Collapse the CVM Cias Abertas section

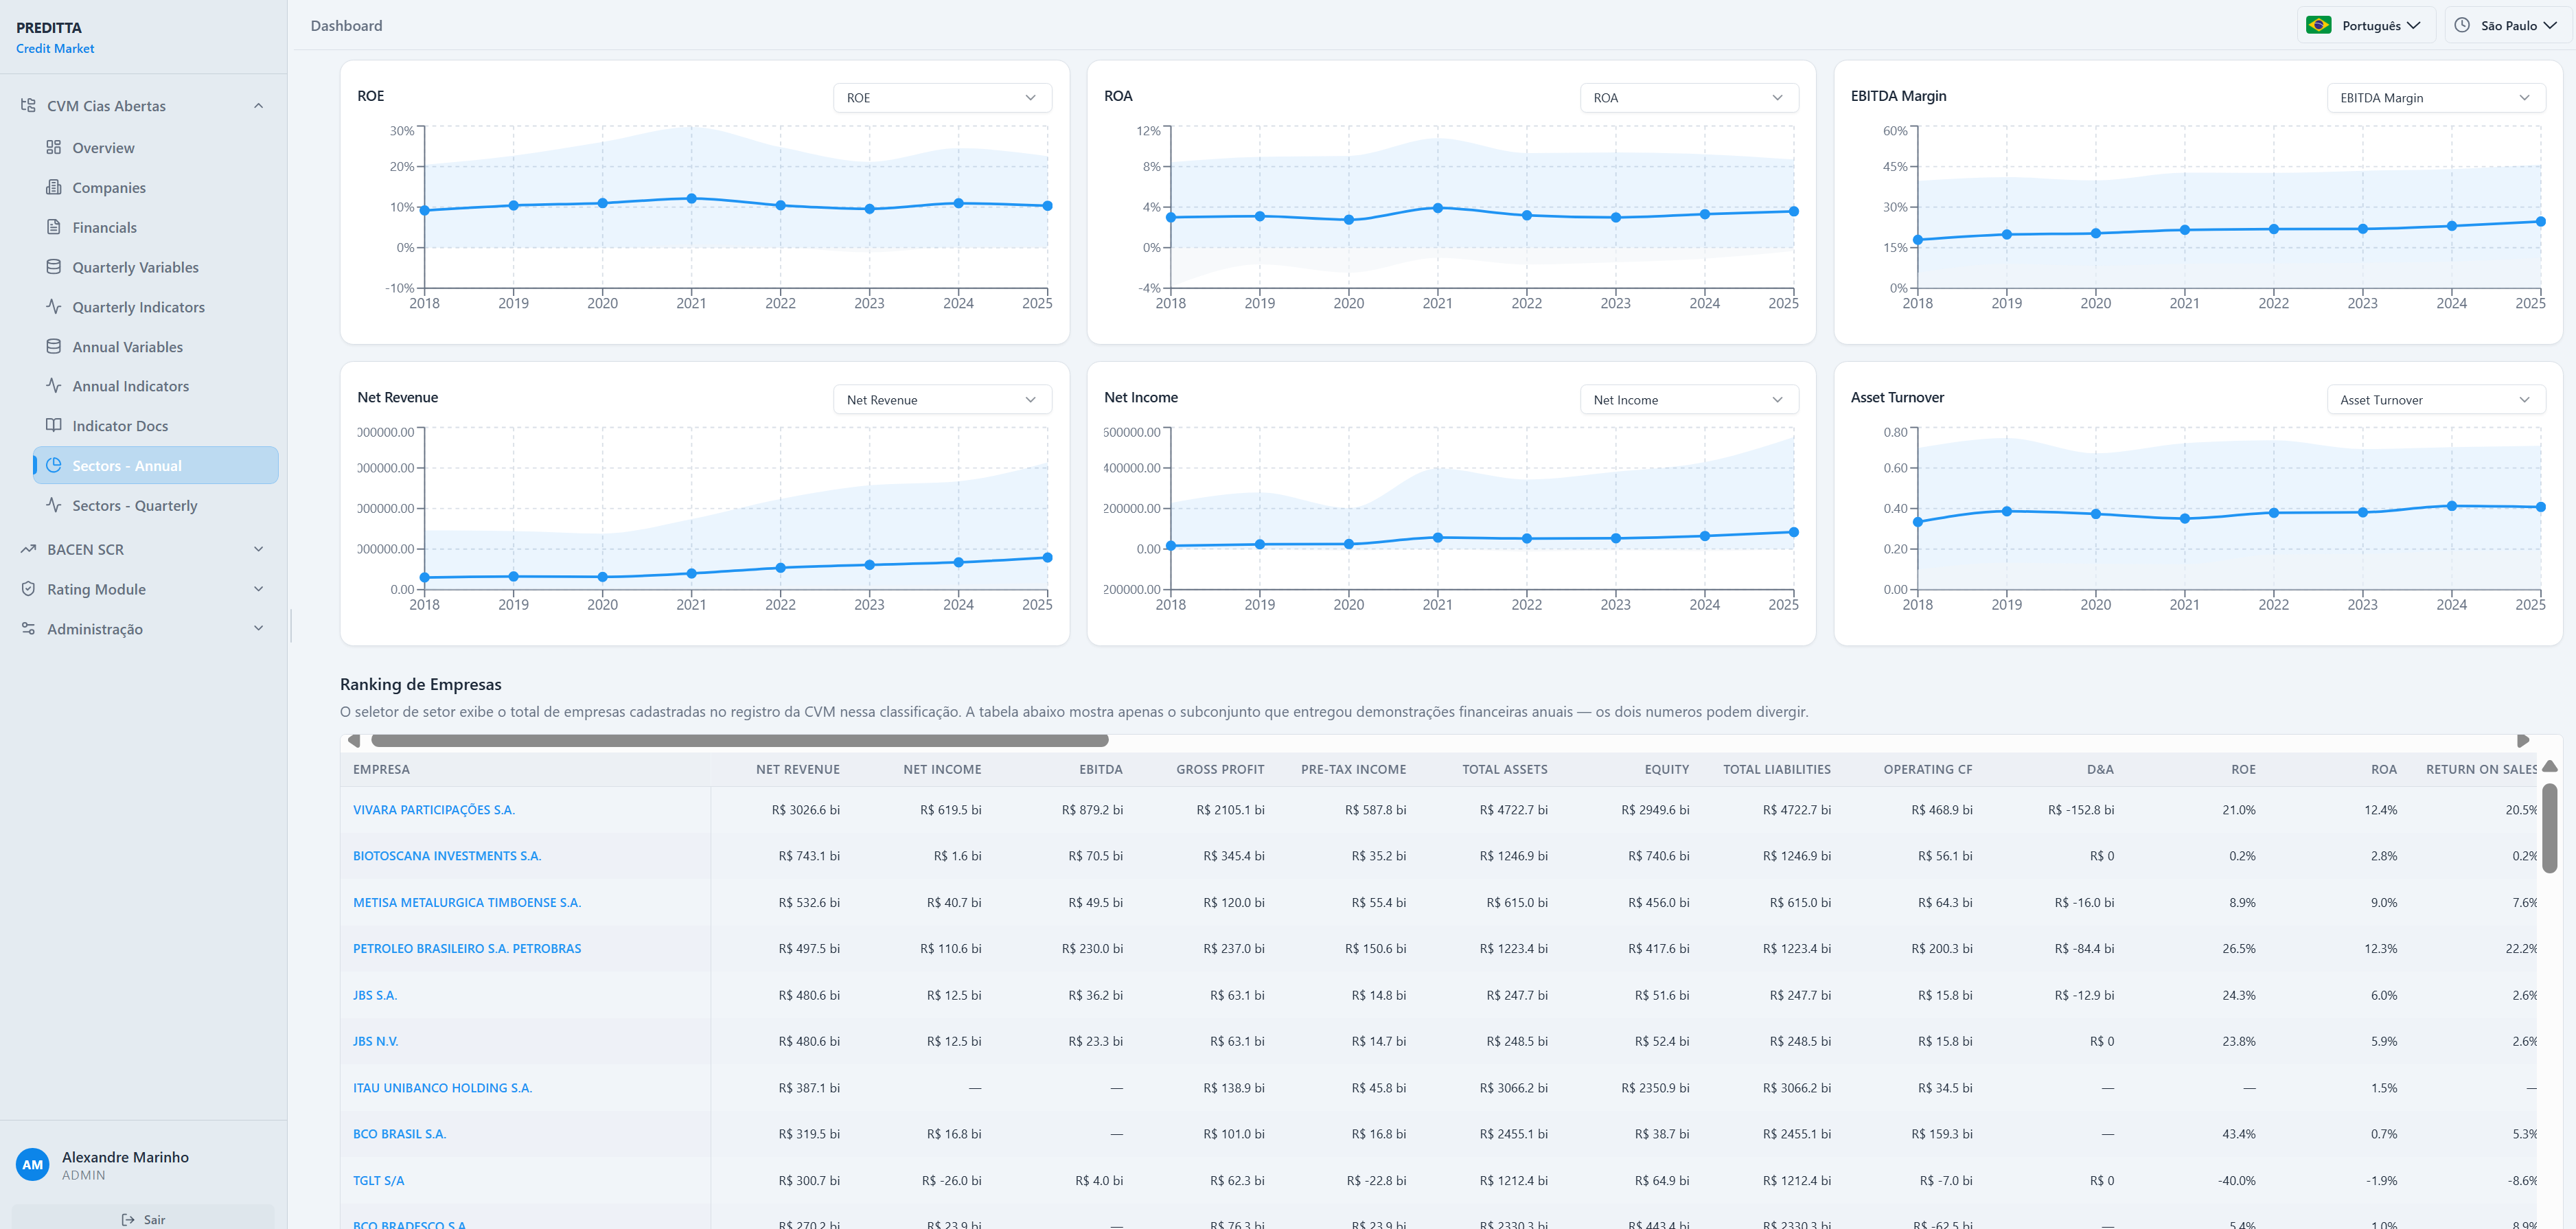[x=259, y=106]
